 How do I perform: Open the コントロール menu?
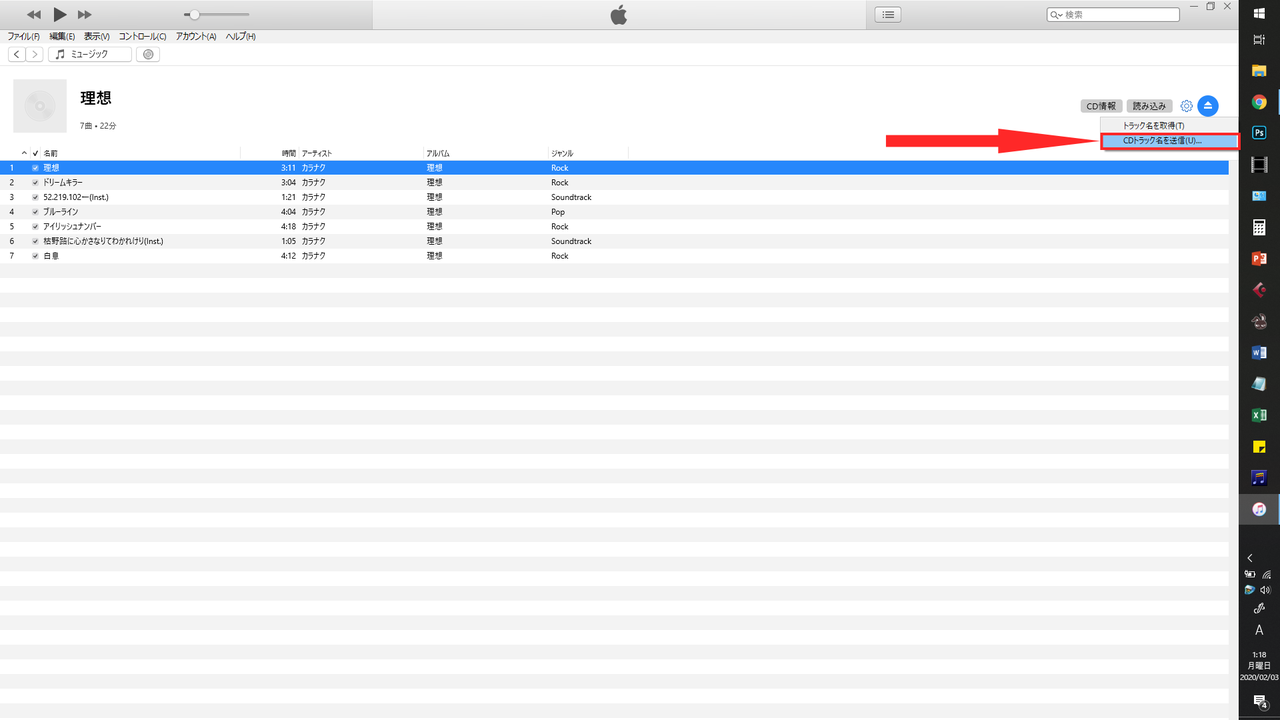(x=143, y=36)
